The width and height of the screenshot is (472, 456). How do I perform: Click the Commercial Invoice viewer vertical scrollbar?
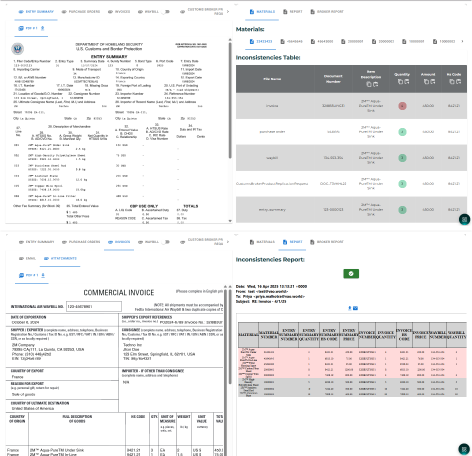point(230,337)
